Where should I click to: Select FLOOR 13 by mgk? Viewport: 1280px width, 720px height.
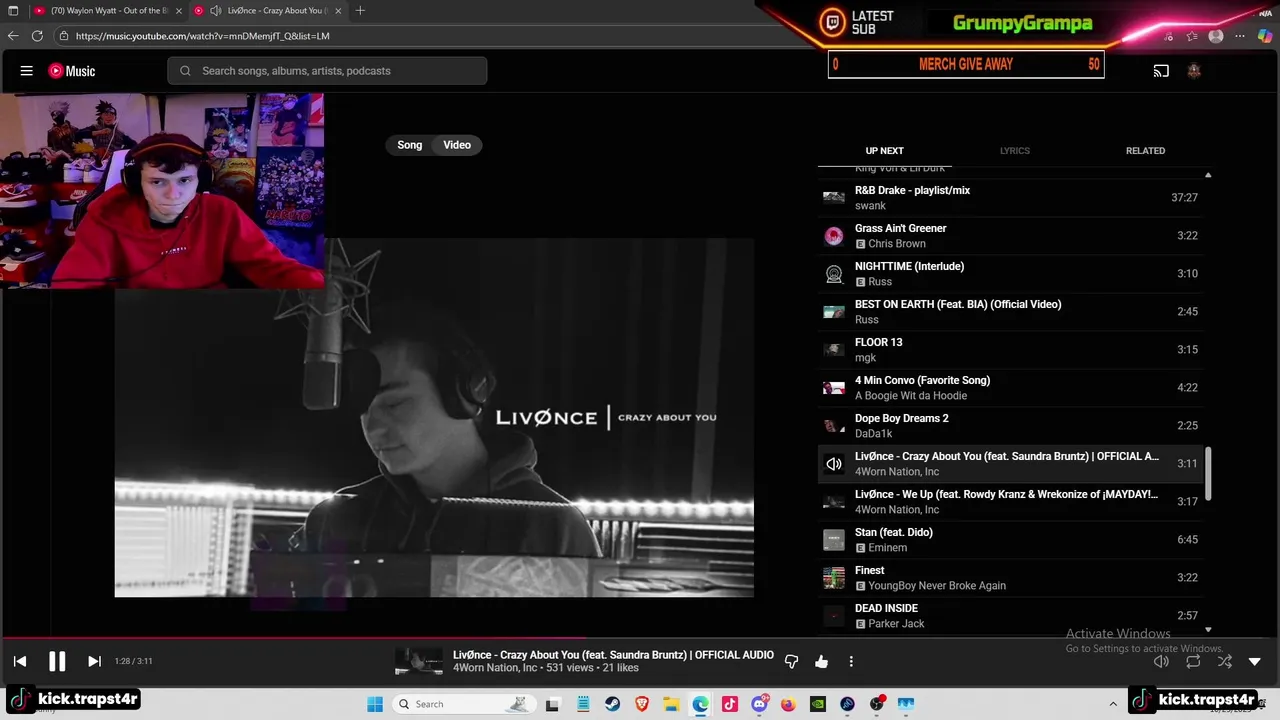pos(1010,350)
